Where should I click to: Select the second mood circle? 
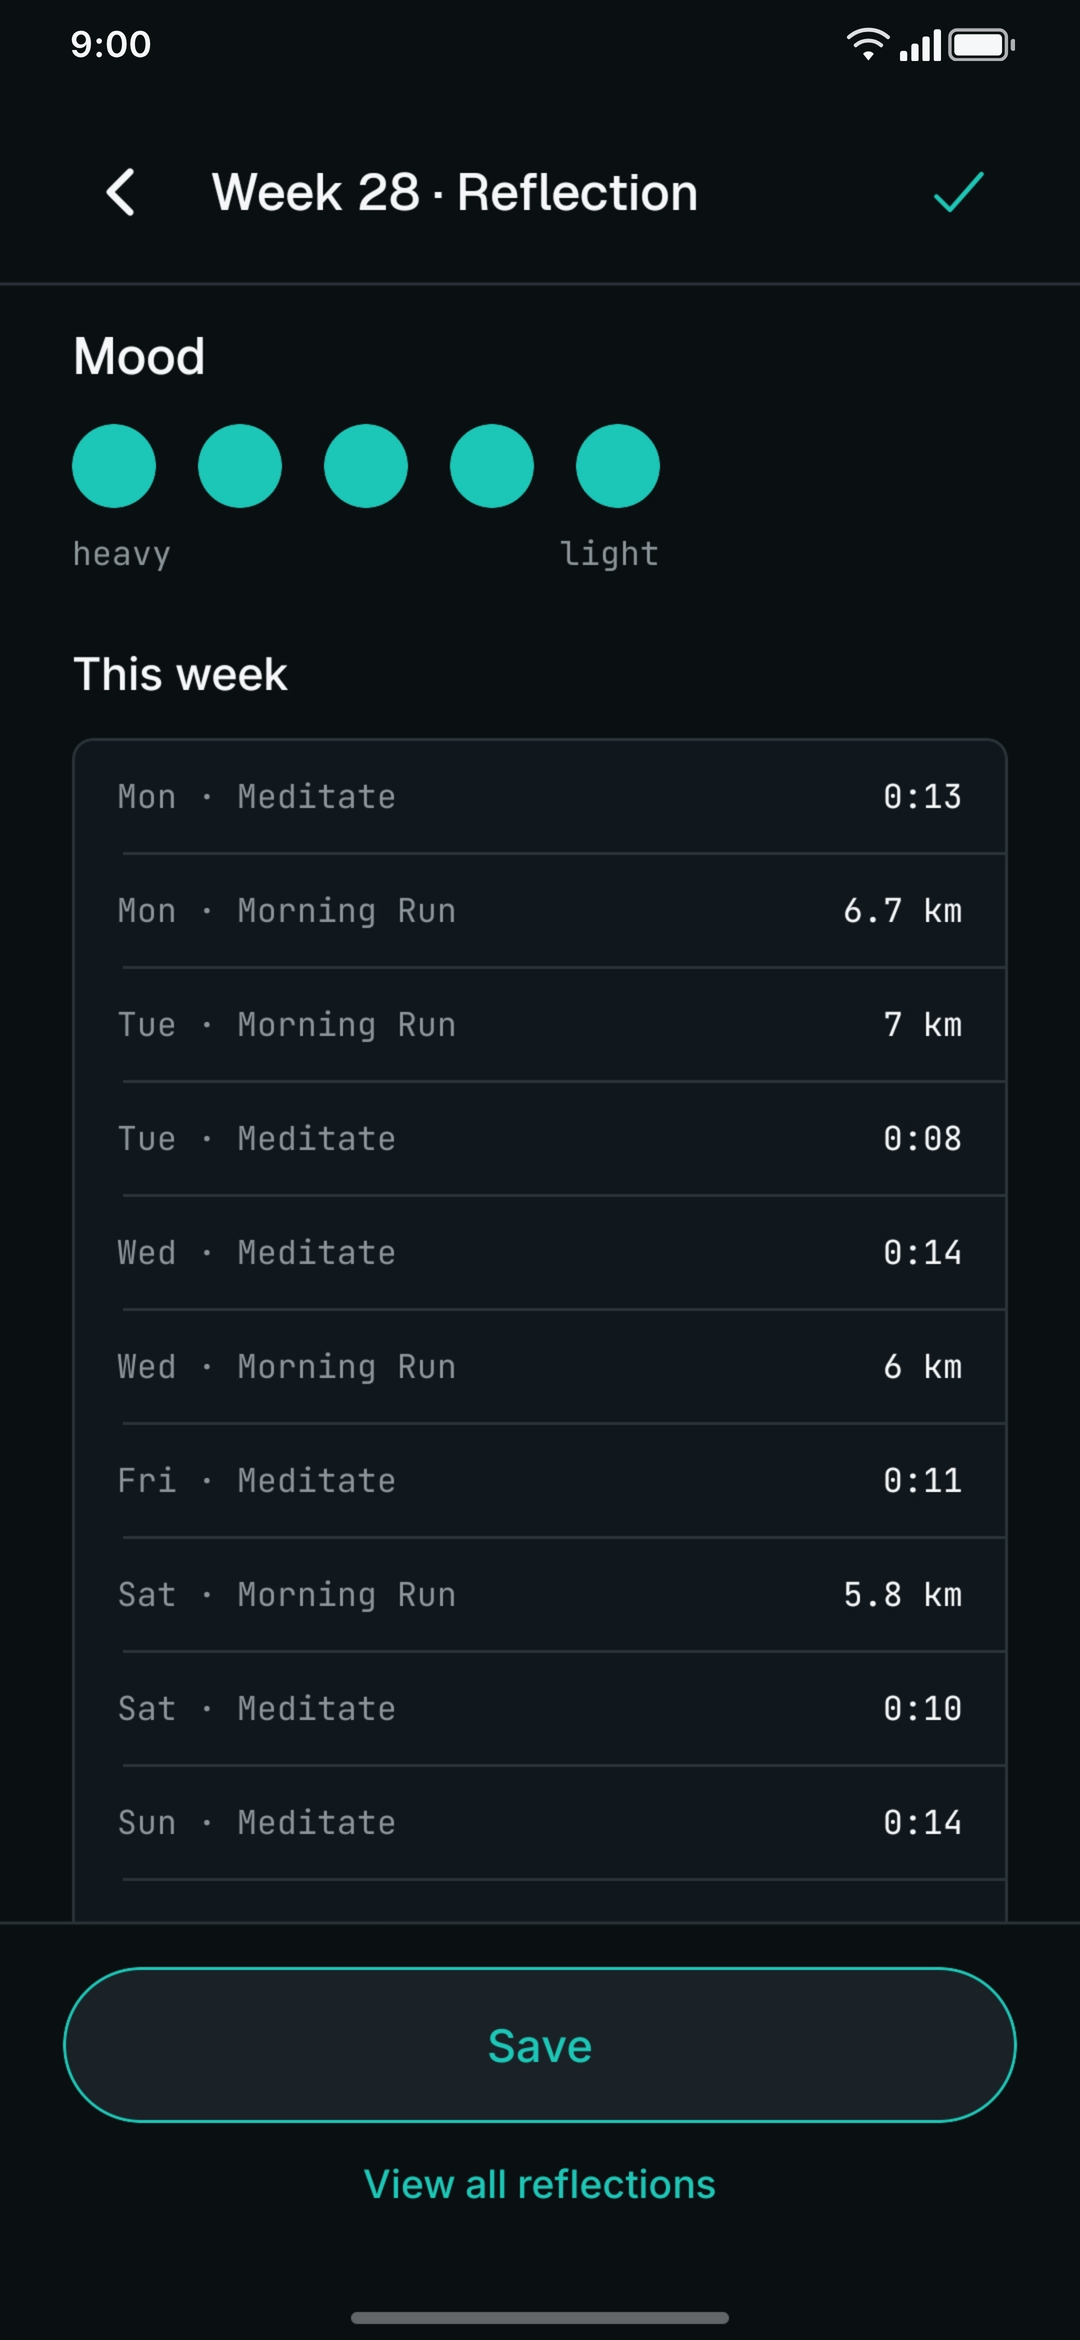(240, 466)
